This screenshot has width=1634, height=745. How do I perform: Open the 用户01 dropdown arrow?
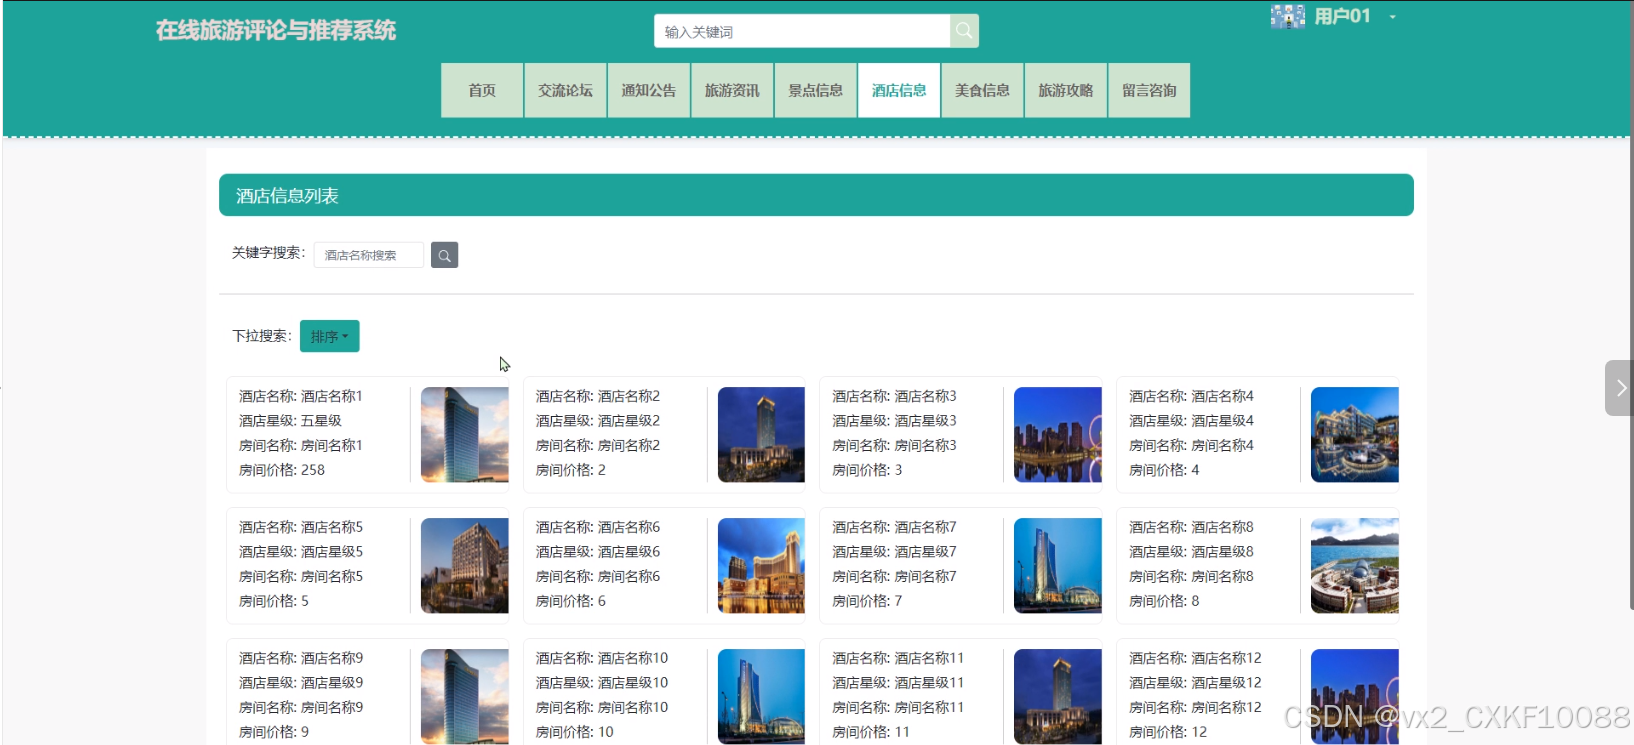click(1392, 17)
